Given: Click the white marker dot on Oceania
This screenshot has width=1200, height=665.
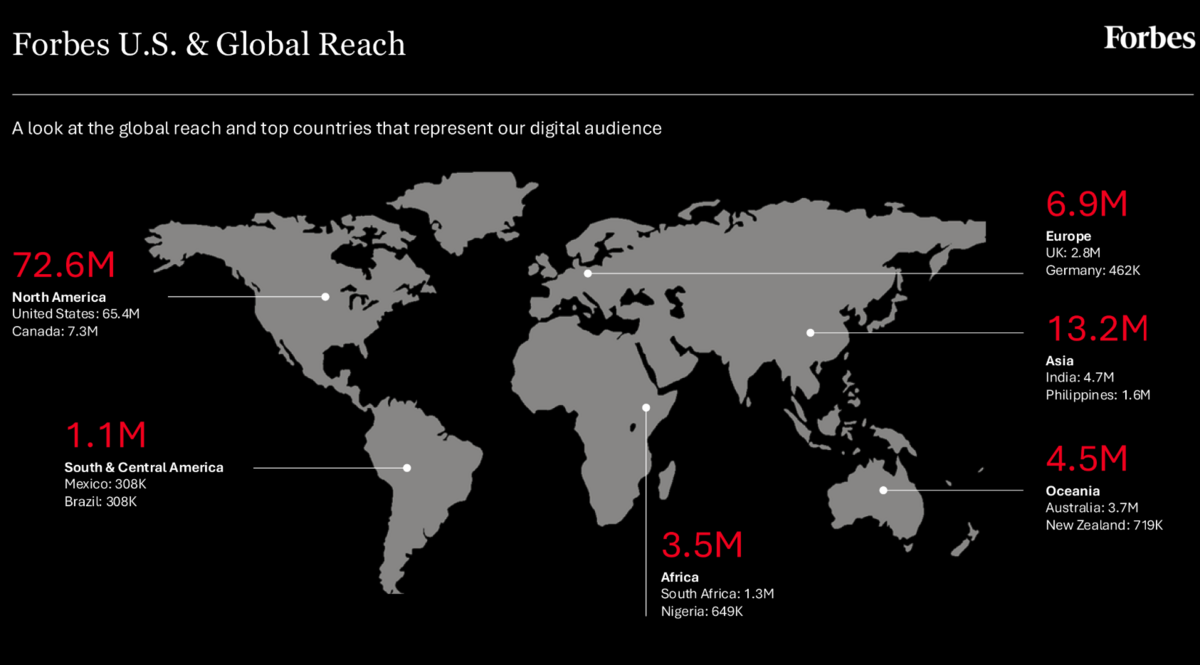Looking at the screenshot, I should pyautogui.click(x=884, y=489).
